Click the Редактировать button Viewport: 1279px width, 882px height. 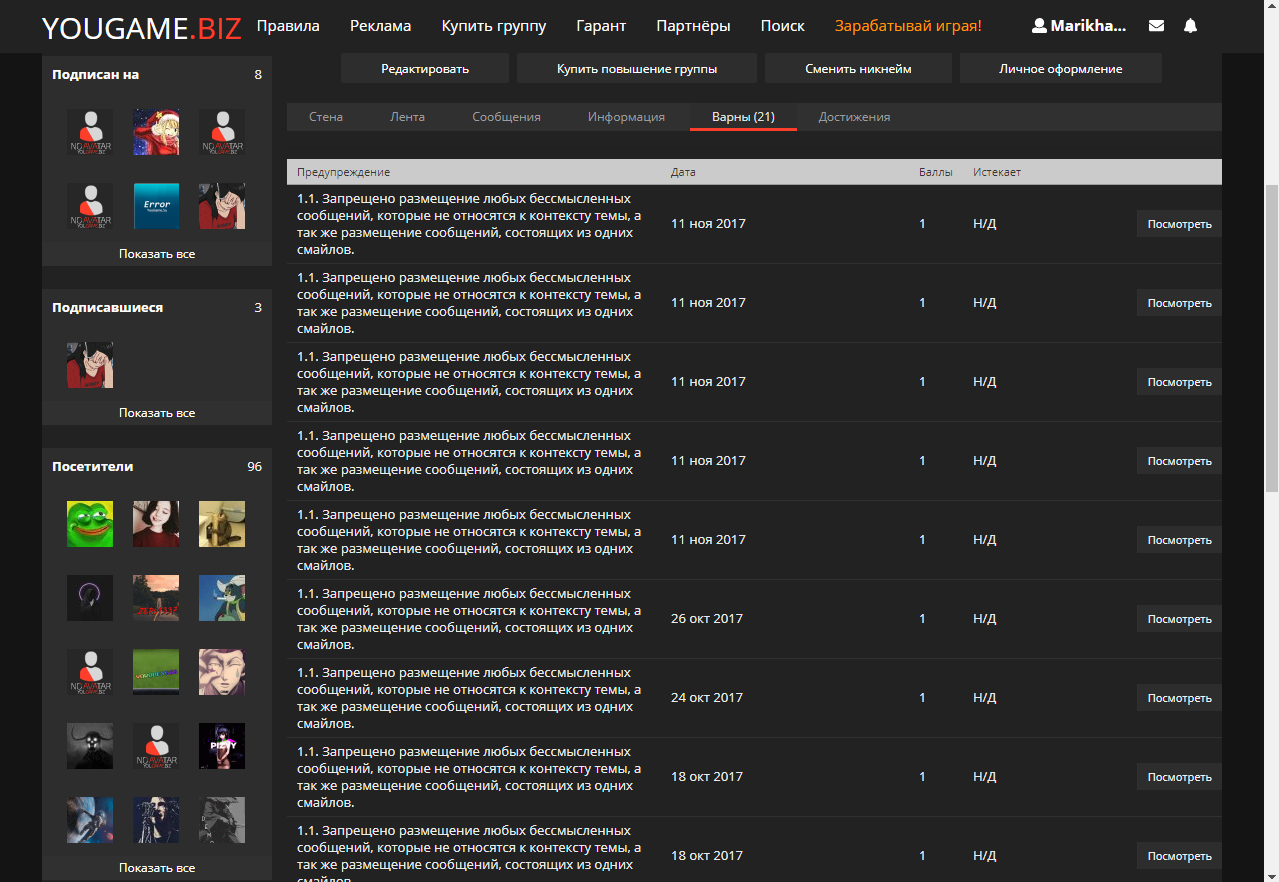425,69
